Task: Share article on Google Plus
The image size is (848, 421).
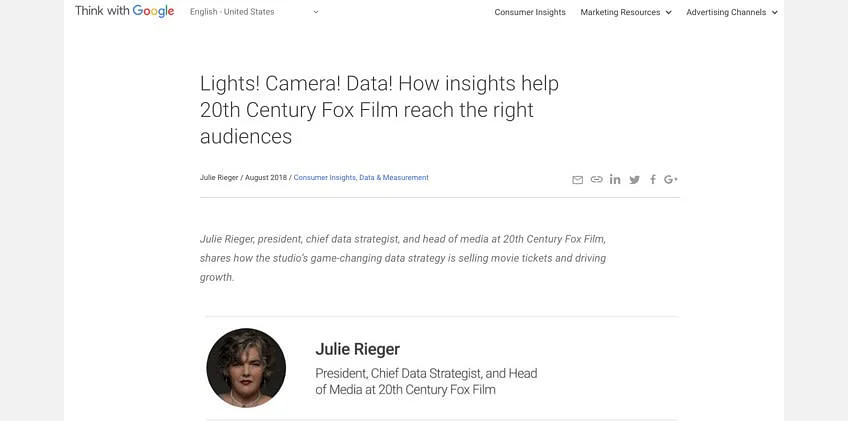Action: [x=671, y=179]
